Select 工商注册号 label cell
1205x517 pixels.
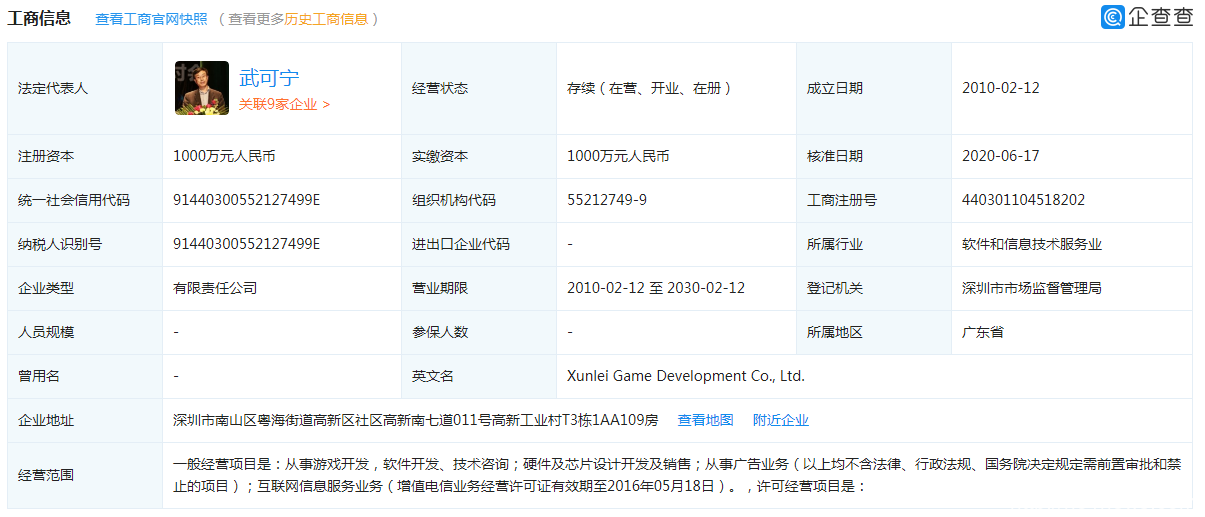[x=874, y=200]
